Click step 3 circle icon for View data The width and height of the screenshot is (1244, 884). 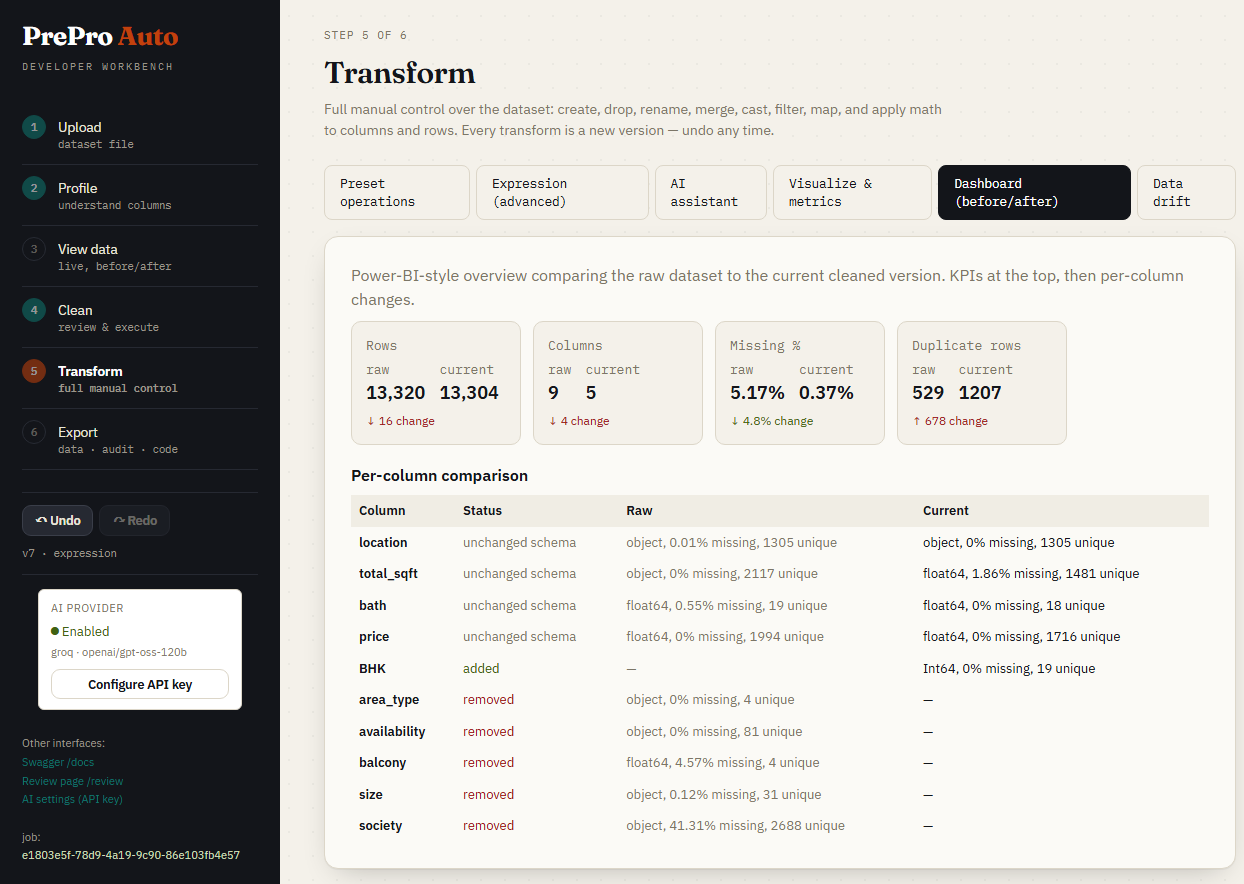[34, 249]
